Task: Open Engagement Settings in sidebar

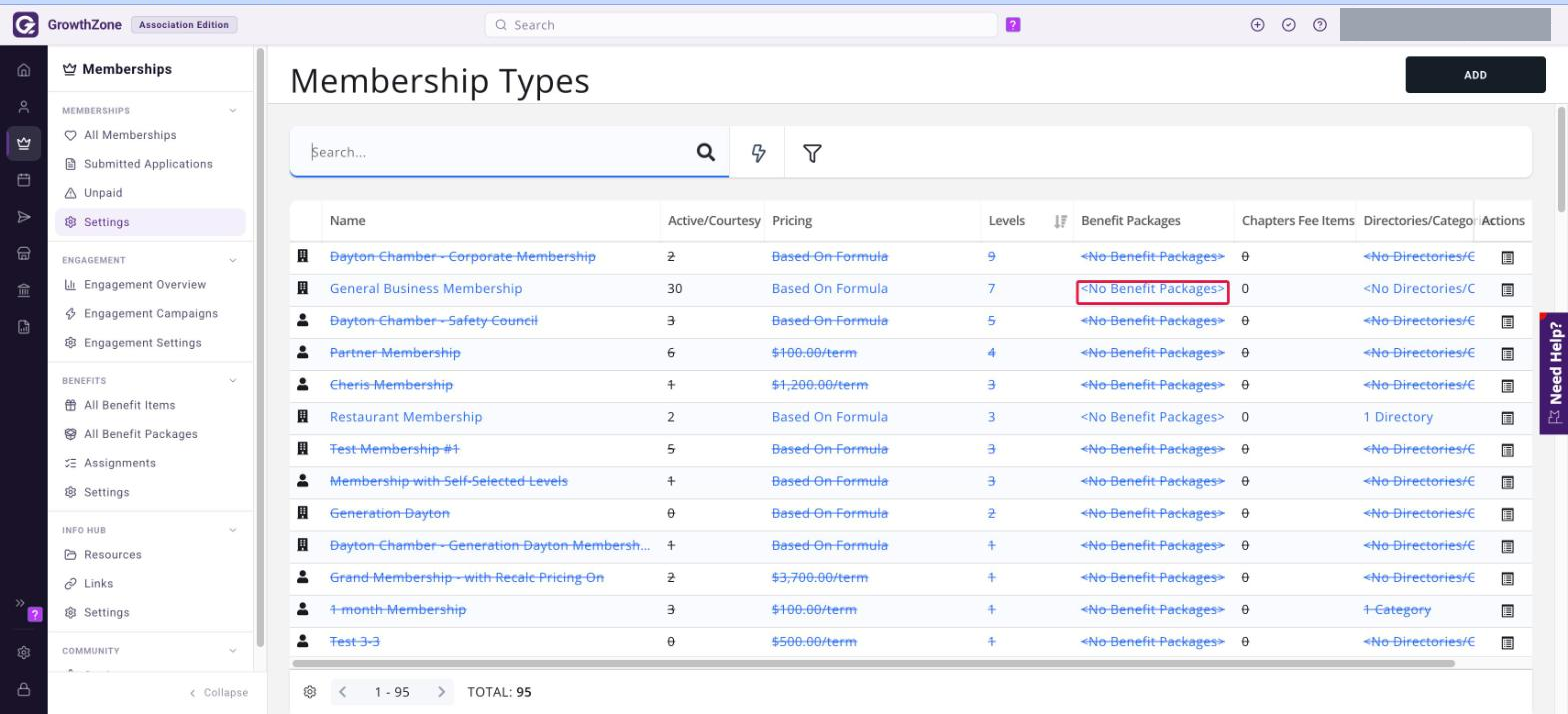Action: (x=143, y=343)
